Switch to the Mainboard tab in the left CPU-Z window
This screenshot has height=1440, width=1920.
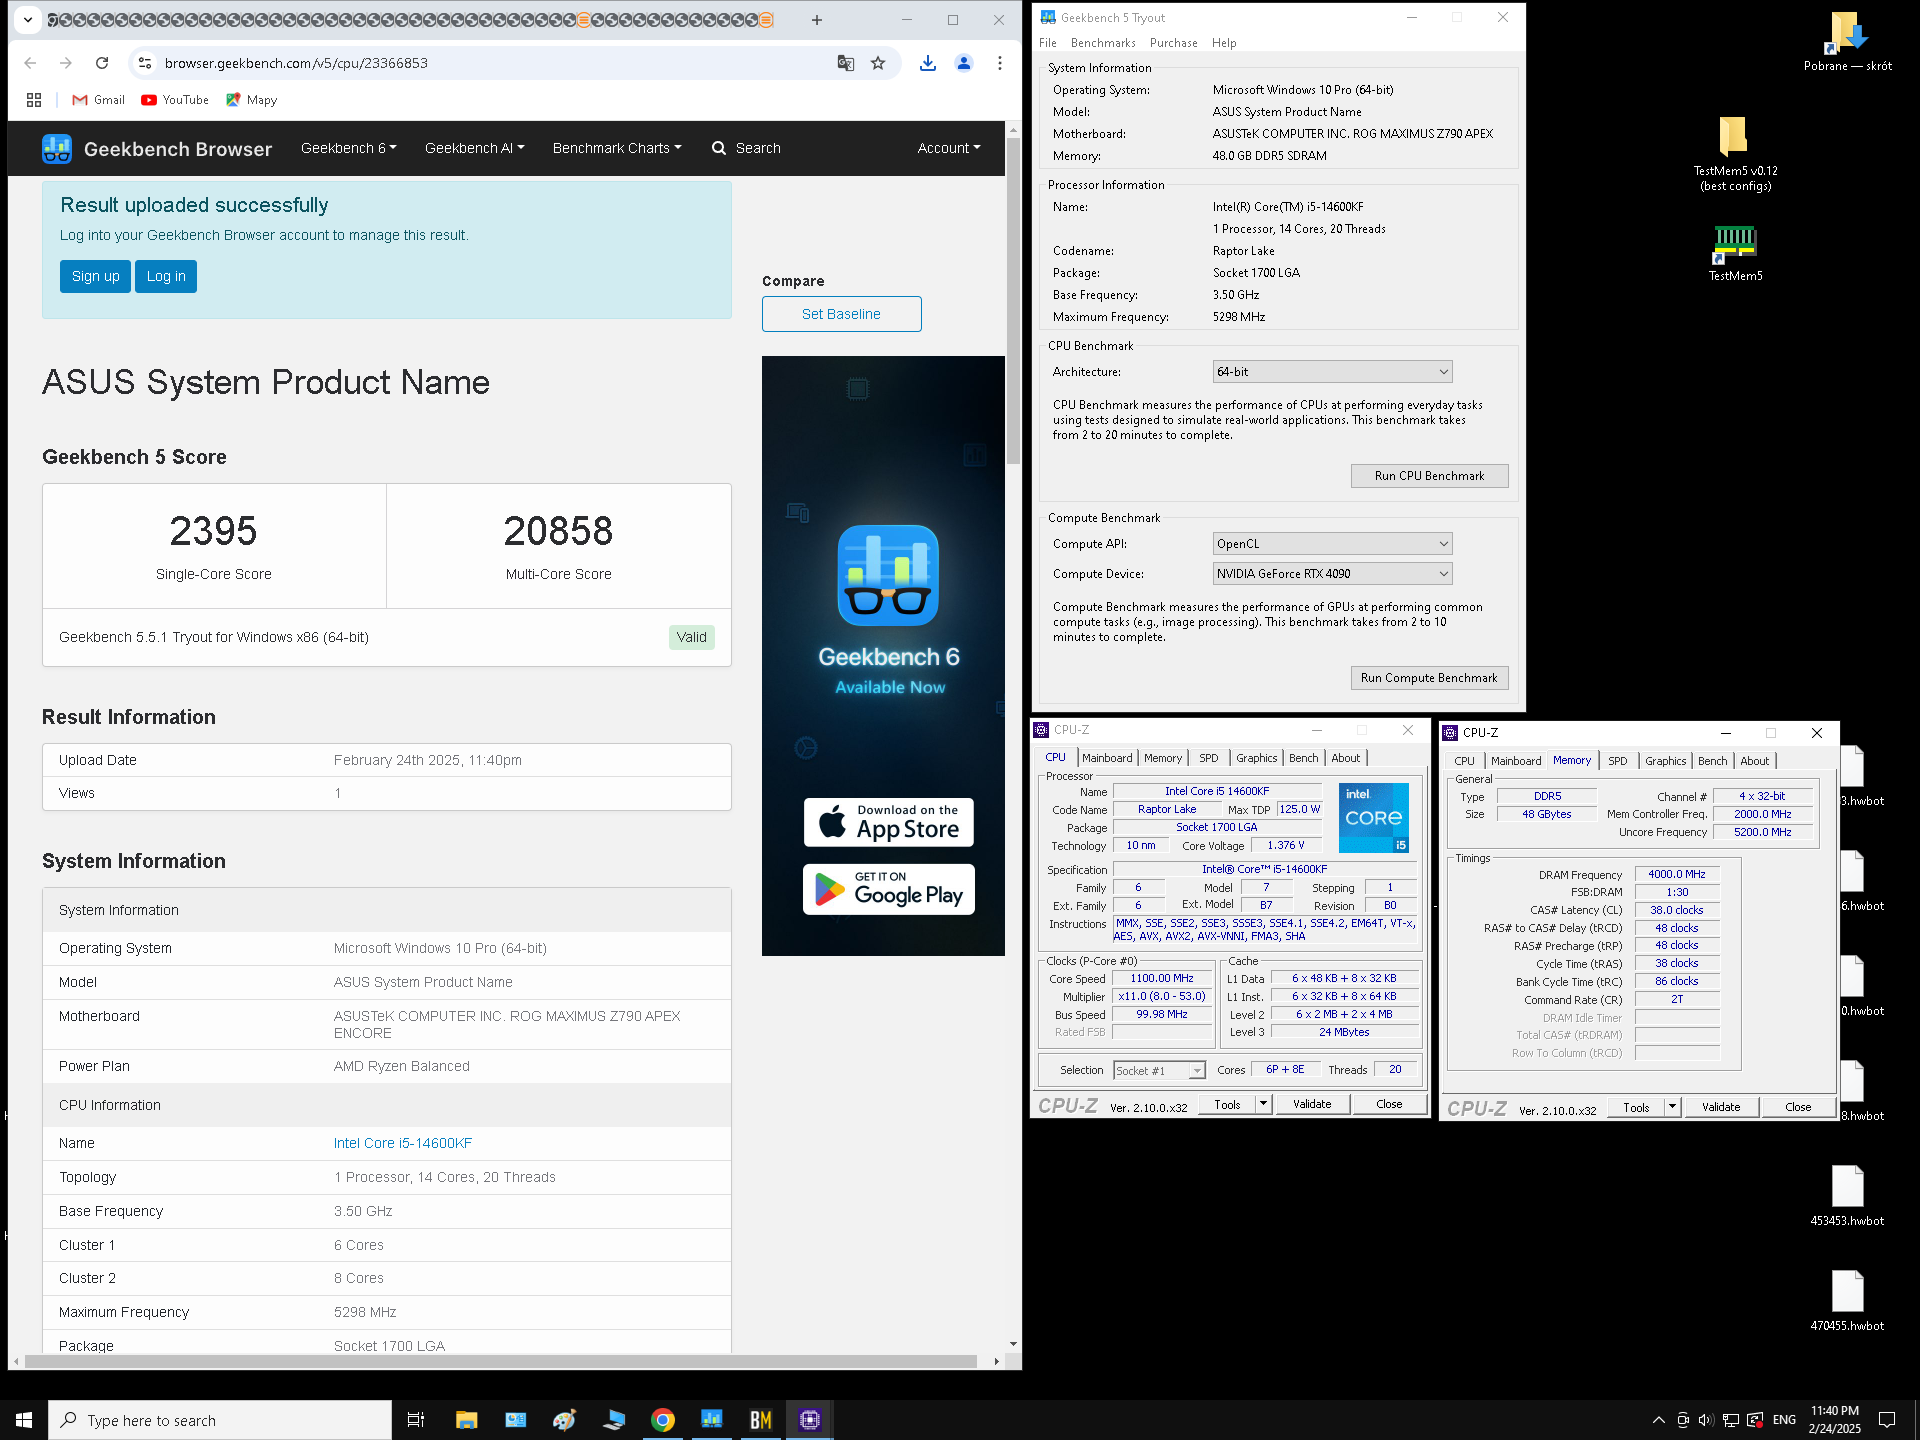click(1107, 758)
